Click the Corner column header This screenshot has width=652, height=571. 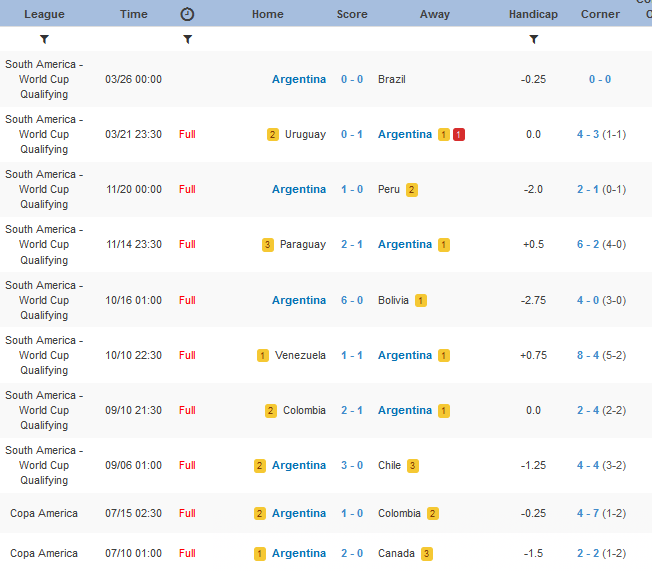point(600,14)
